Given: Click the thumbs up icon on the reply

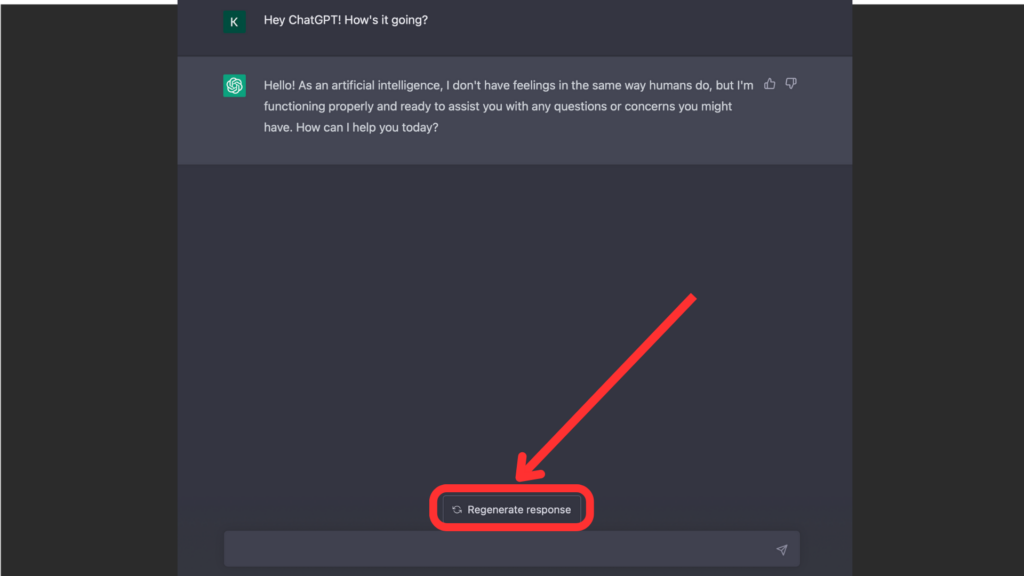Looking at the screenshot, I should tap(770, 84).
